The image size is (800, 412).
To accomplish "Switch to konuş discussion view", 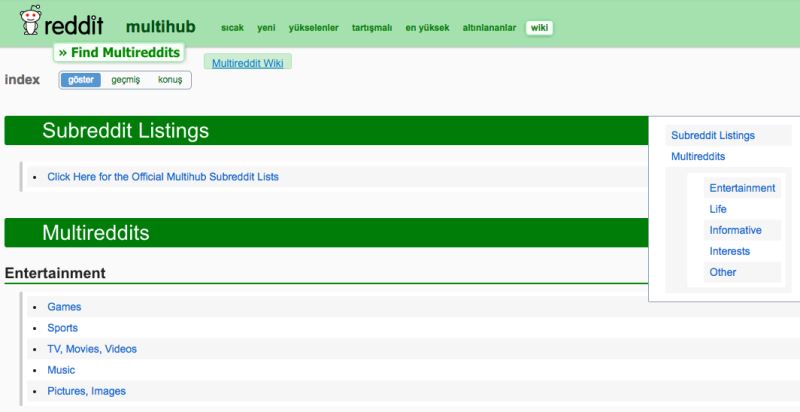I will coord(170,80).
